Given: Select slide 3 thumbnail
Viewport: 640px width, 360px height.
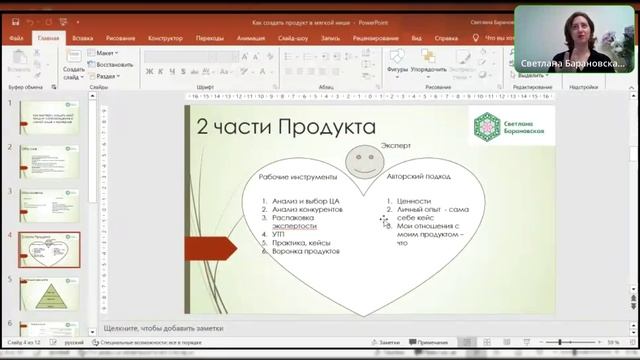Looking at the screenshot, I should [x=49, y=206].
